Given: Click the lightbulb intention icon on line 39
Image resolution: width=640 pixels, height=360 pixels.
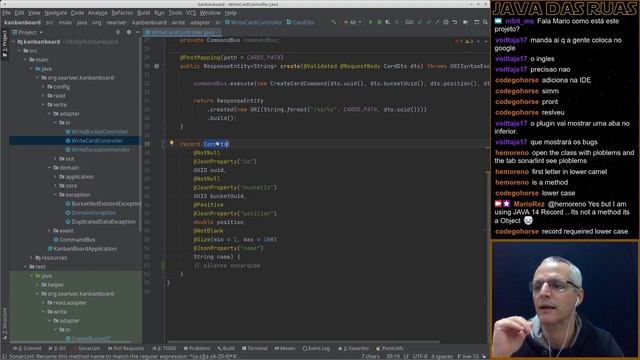Looking at the screenshot, I should 171,143.
